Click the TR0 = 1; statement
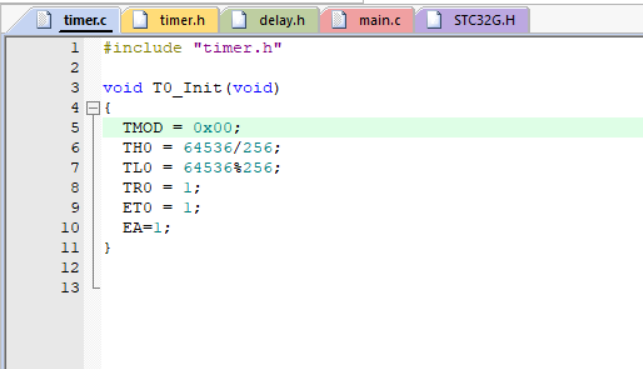Screen dimensions: 643x369 point(162,188)
